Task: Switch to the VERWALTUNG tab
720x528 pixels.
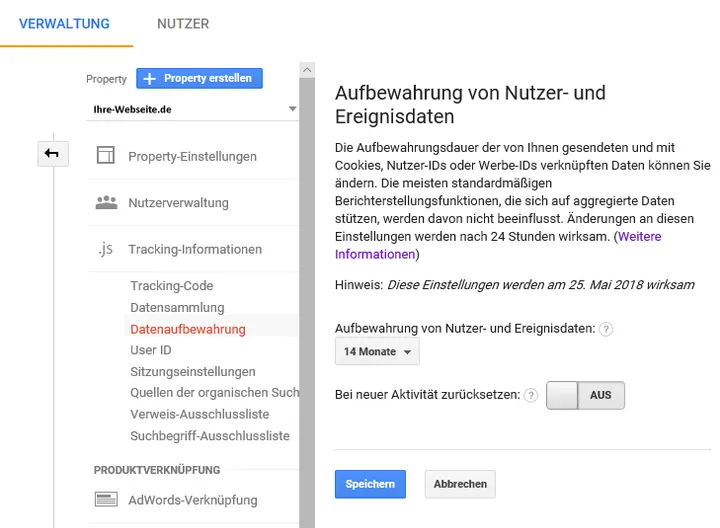Action: [64, 24]
